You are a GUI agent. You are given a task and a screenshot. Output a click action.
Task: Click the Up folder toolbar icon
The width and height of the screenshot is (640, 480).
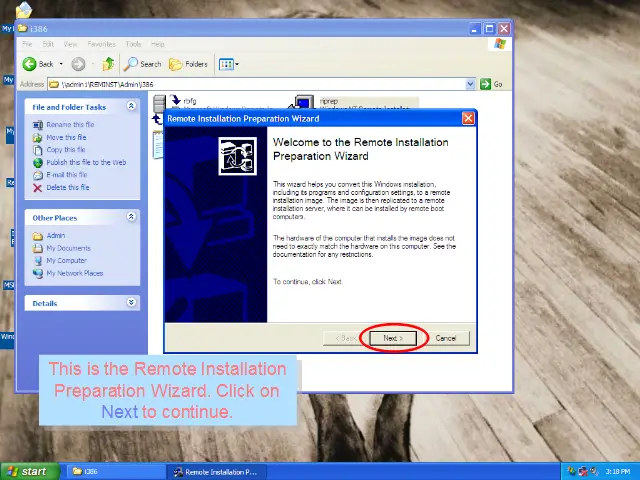coord(108,64)
